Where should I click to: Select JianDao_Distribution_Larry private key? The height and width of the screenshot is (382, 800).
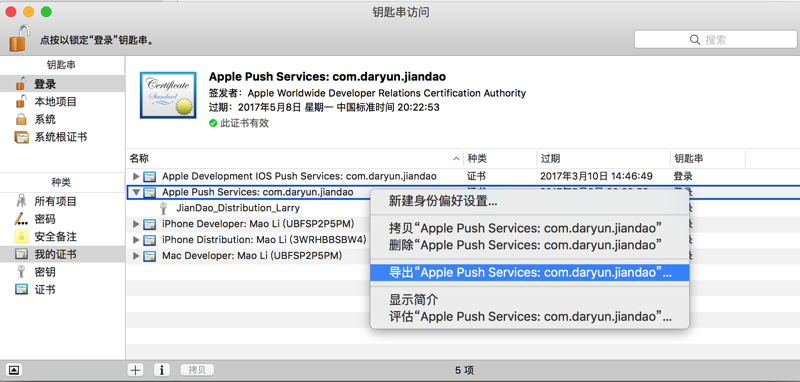[x=238, y=208]
